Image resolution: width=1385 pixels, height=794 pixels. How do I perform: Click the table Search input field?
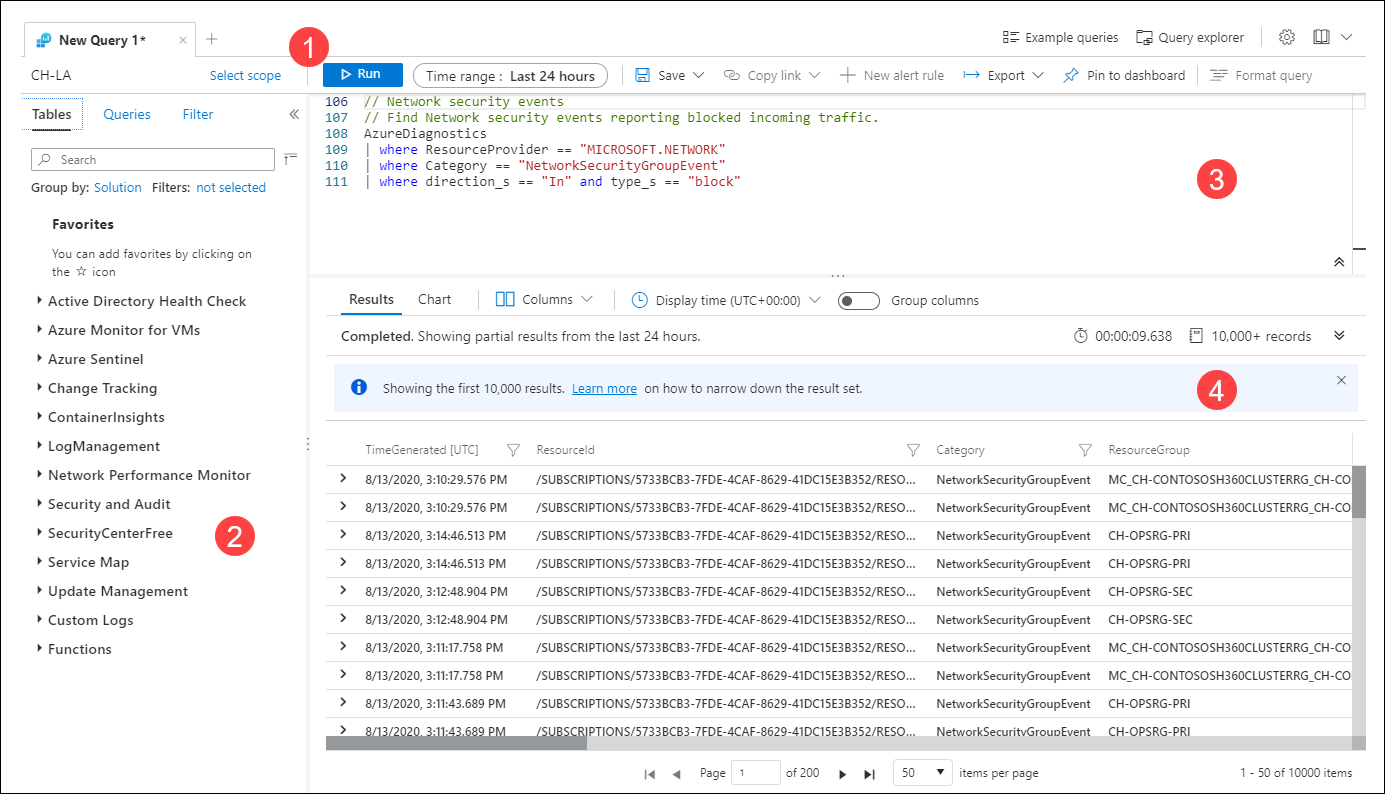153,159
